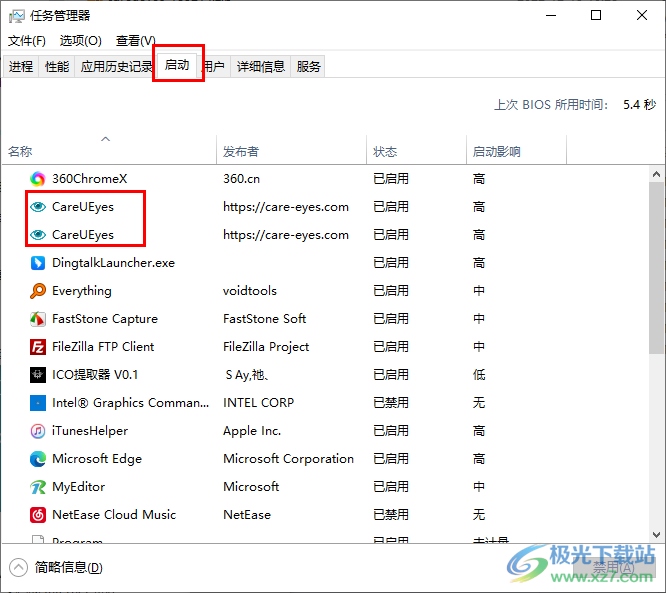Select MyEditor entry name

[79, 487]
